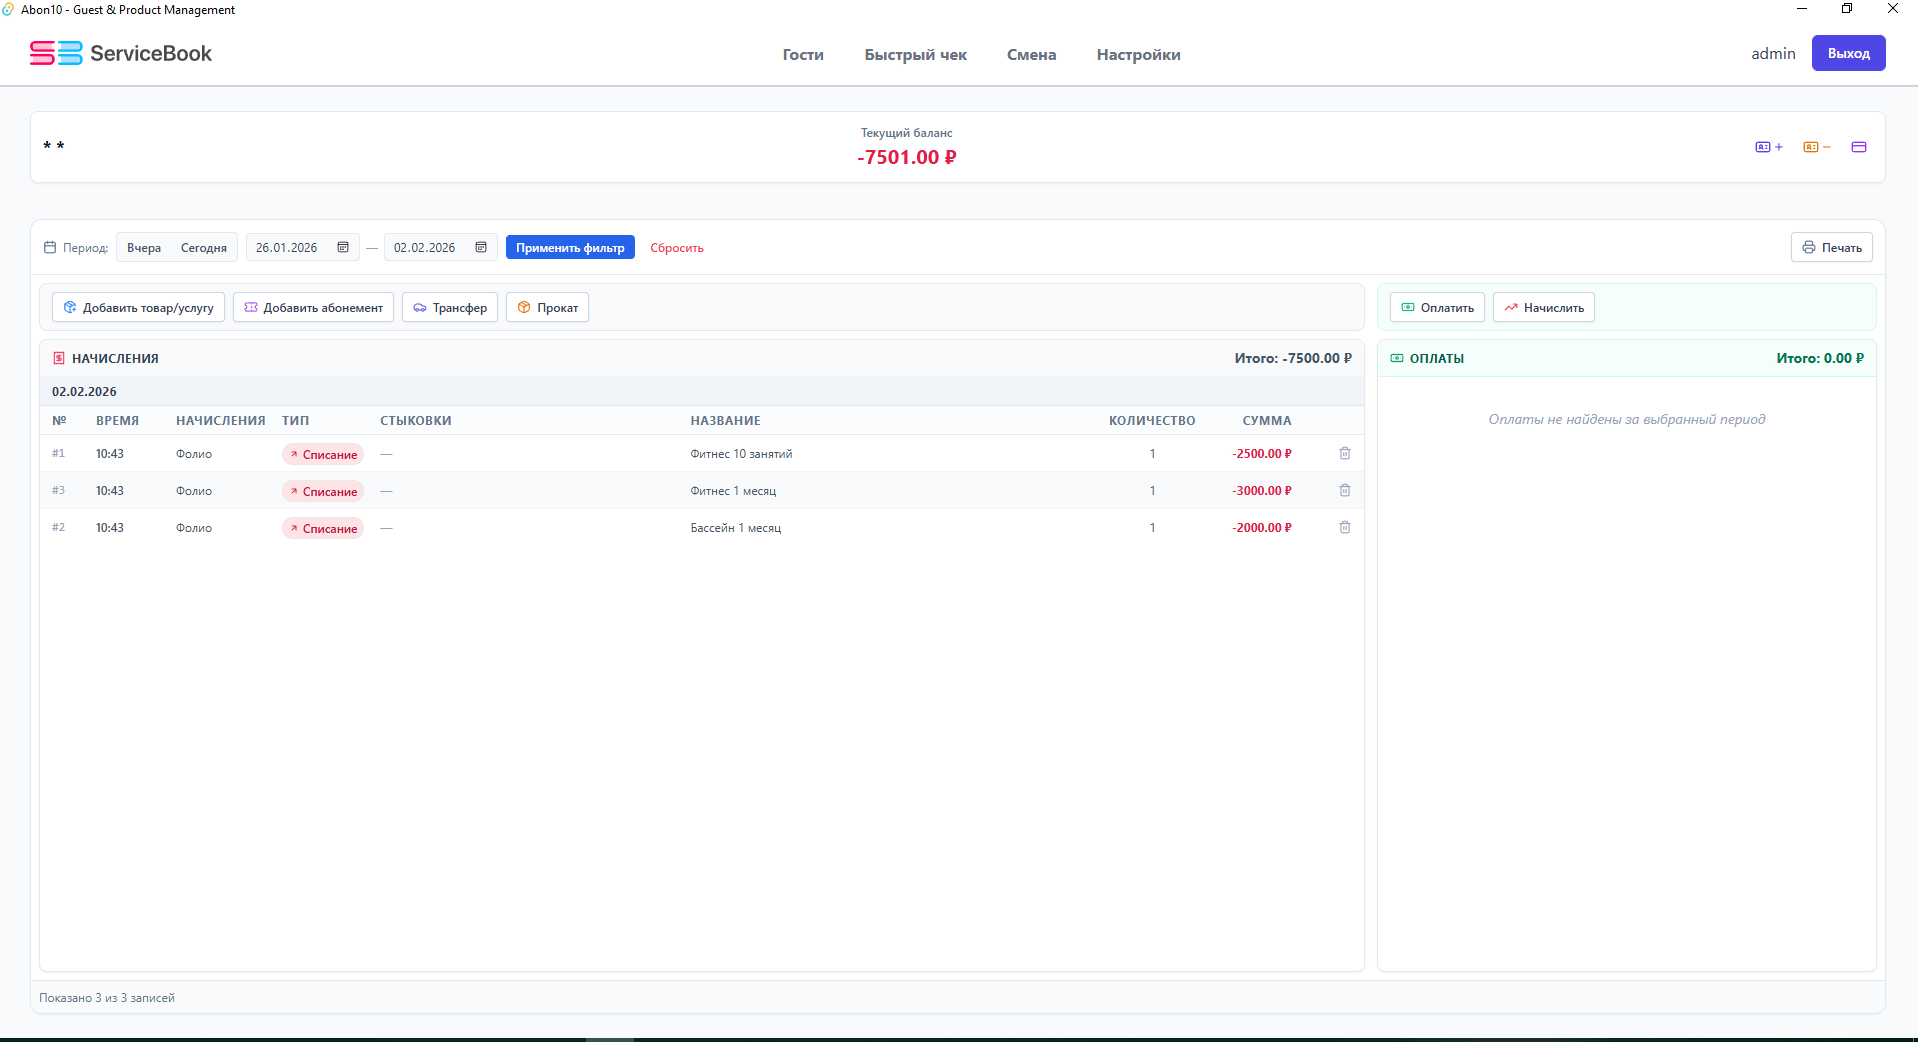1918x1042 pixels.
Task: Click the ВРЕМЯ column header
Action: [117, 421]
